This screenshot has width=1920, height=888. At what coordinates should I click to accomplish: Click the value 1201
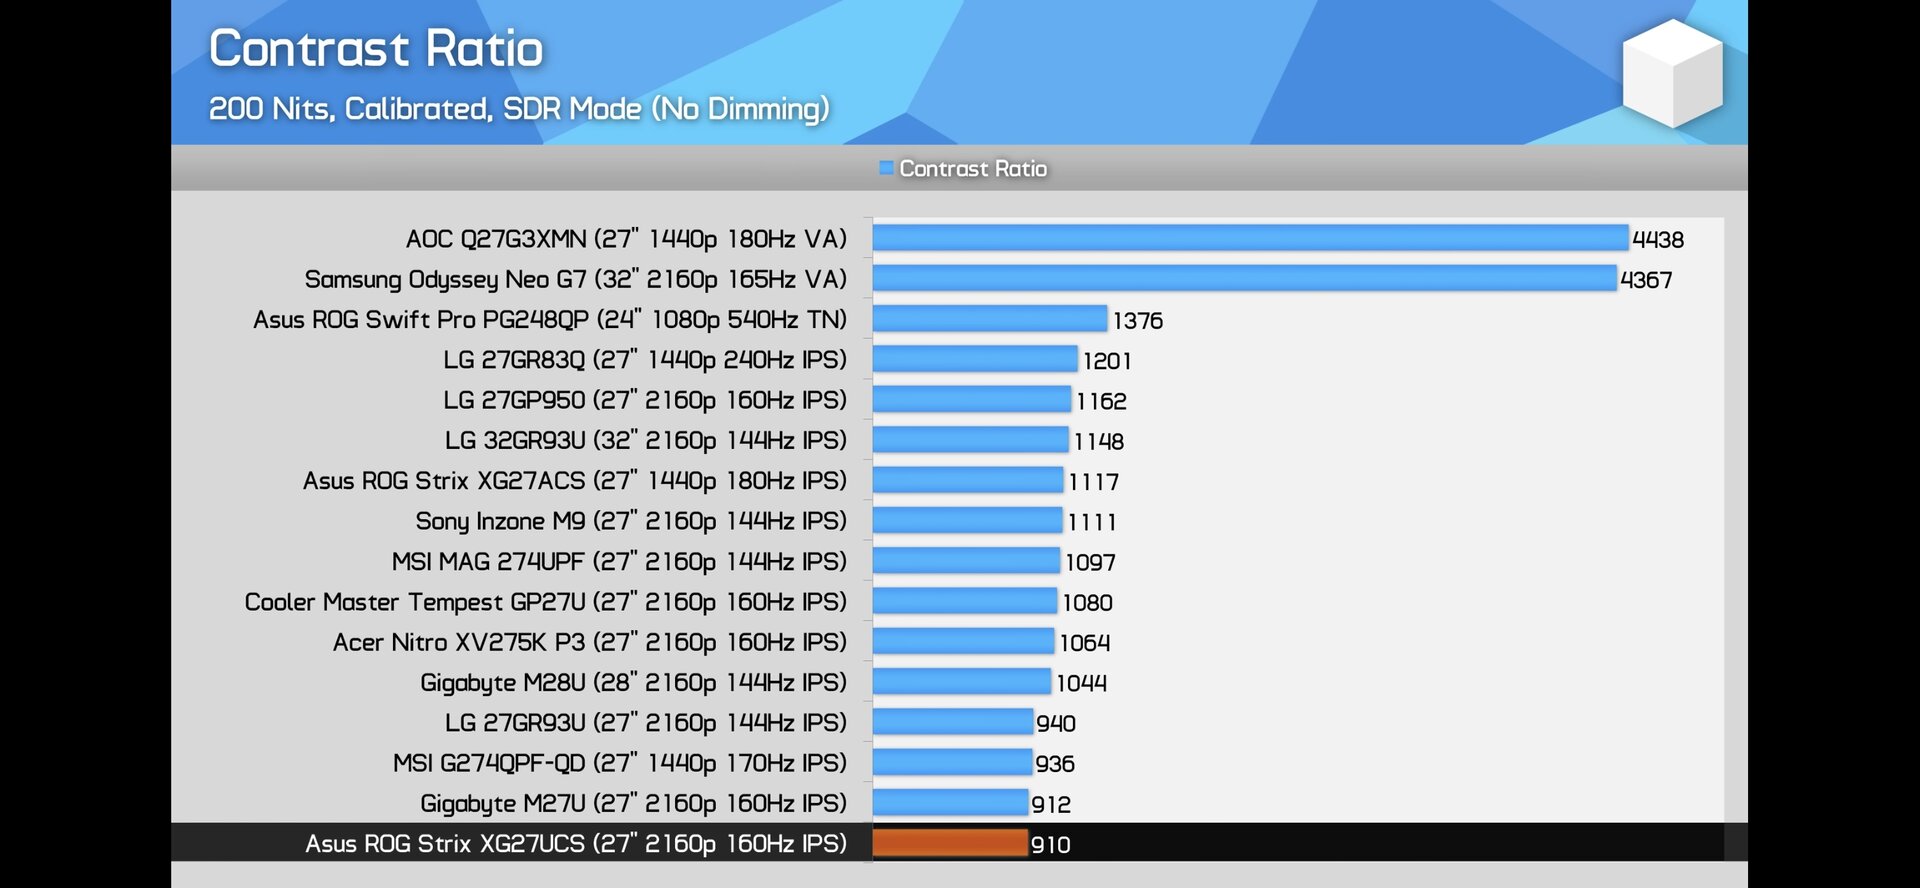[x=1107, y=361]
